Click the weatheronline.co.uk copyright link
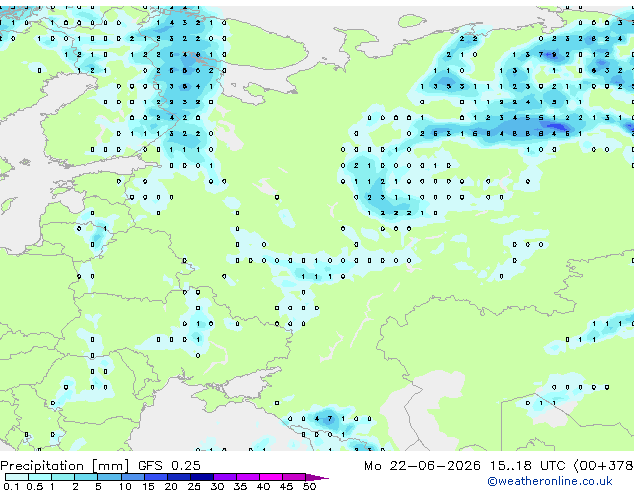The width and height of the screenshot is (634, 490). pos(550,481)
